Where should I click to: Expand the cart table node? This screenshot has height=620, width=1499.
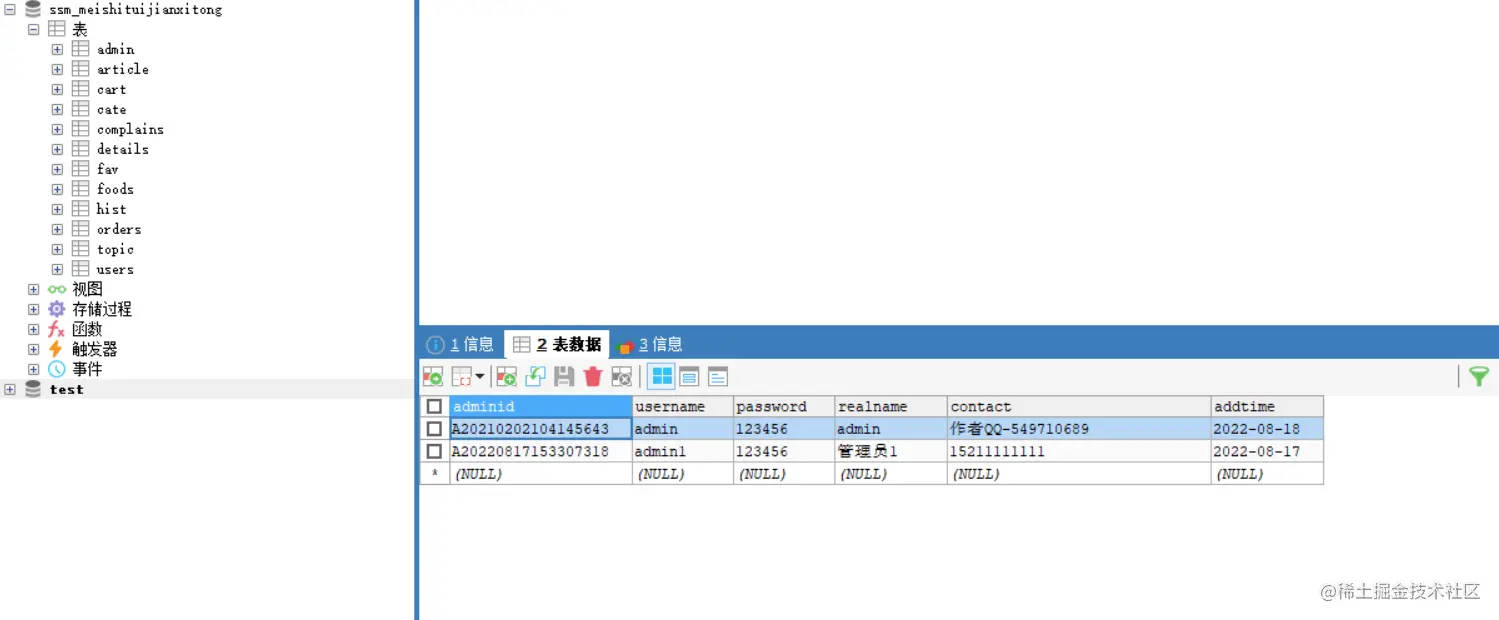pyautogui.click(x=57, y=89)
